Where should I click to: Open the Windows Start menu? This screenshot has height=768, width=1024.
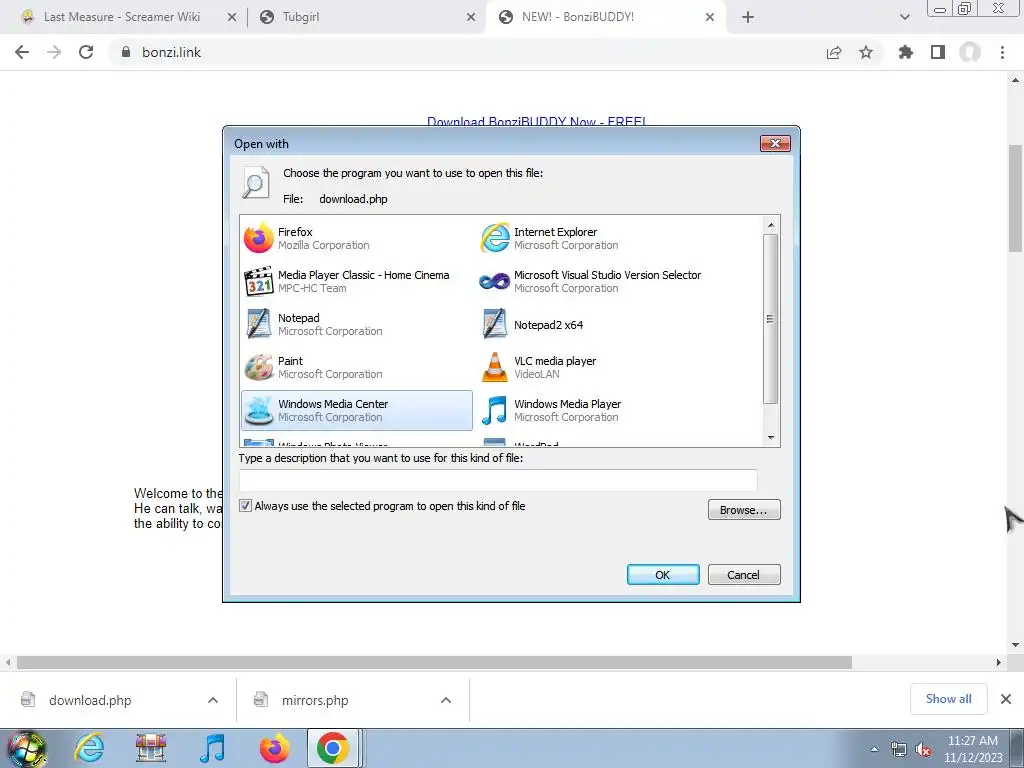27,748
